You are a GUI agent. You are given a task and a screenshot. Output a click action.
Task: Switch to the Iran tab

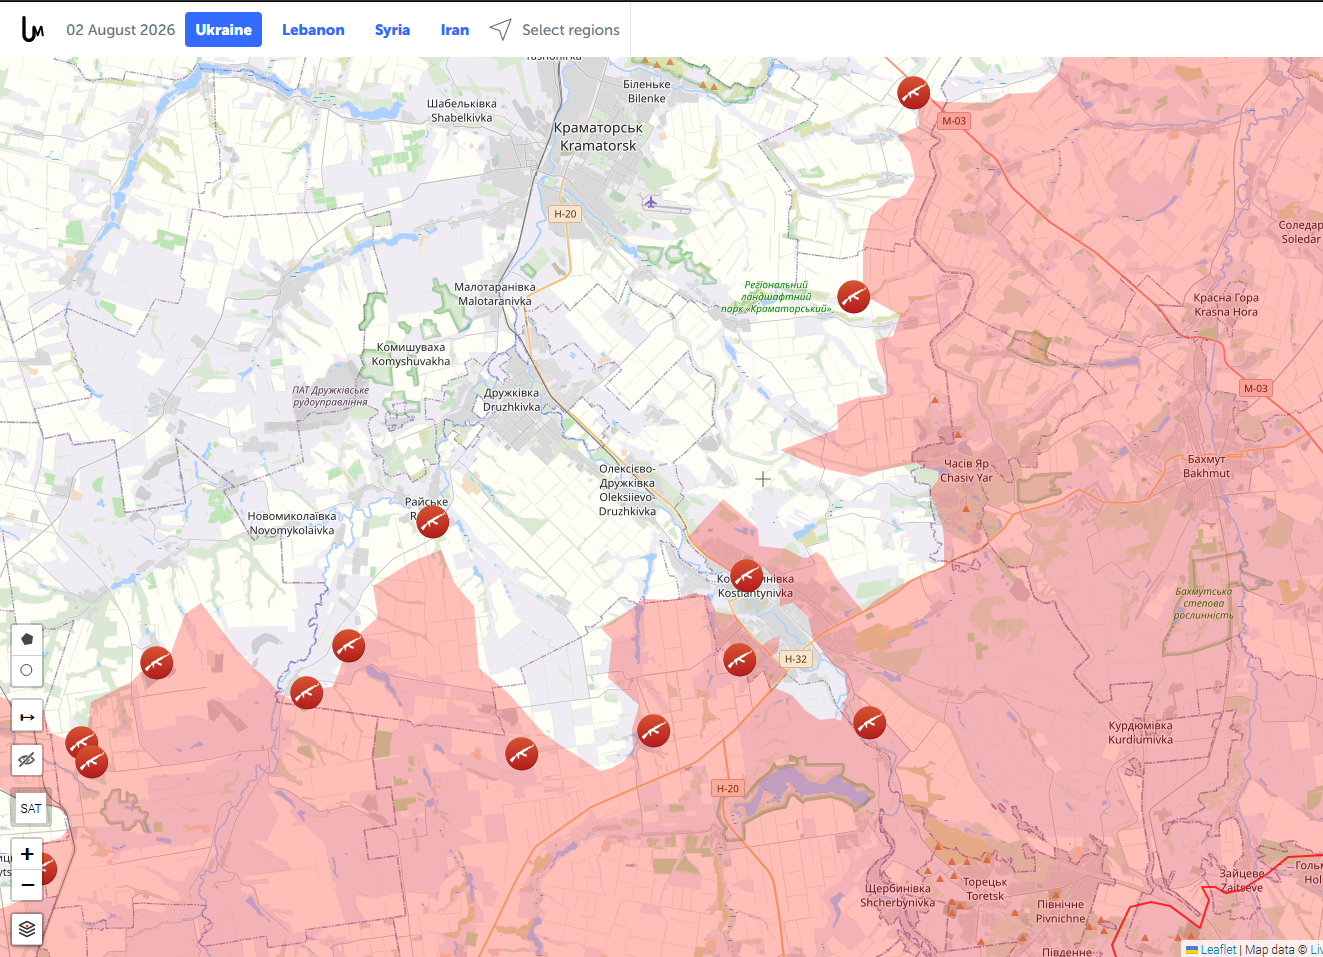(455, 30)
